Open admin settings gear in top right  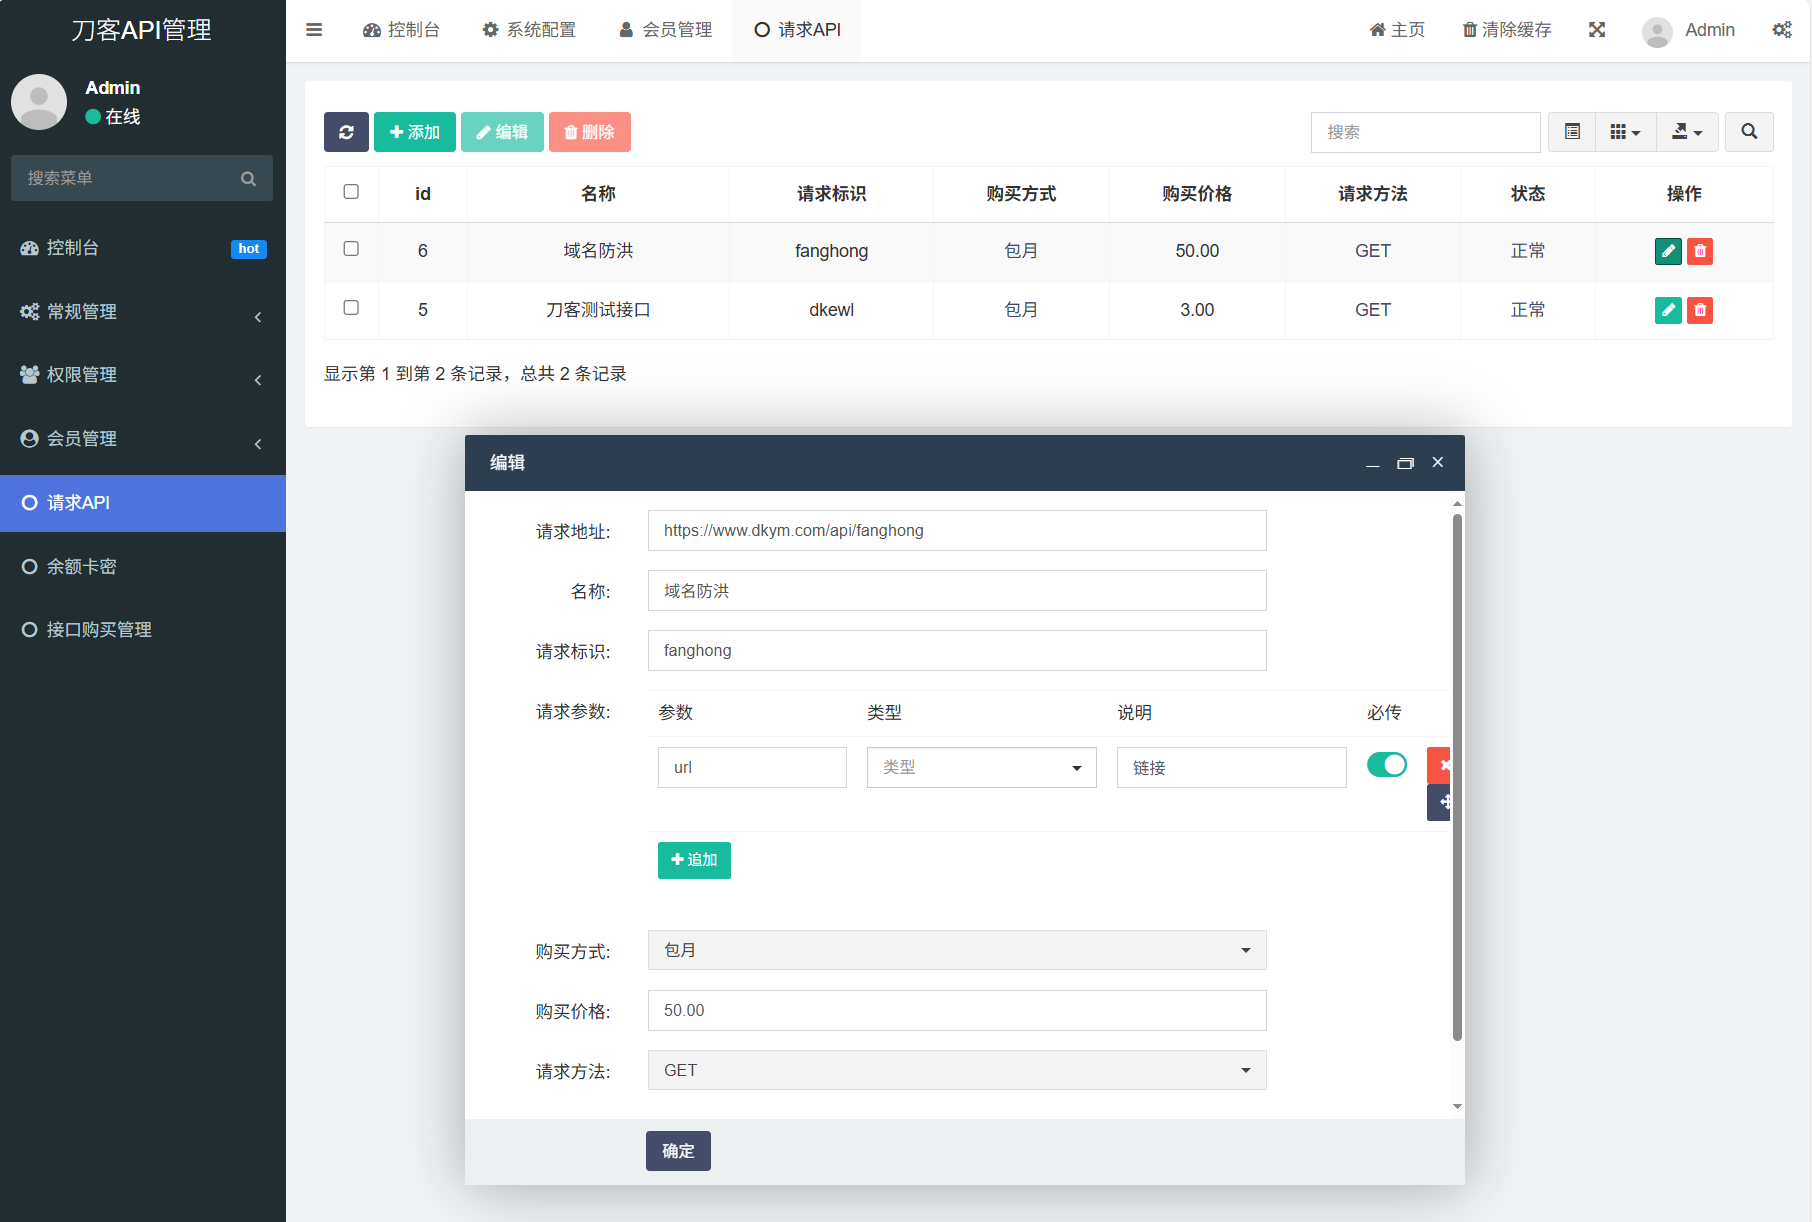click(x=1782, y=30)
